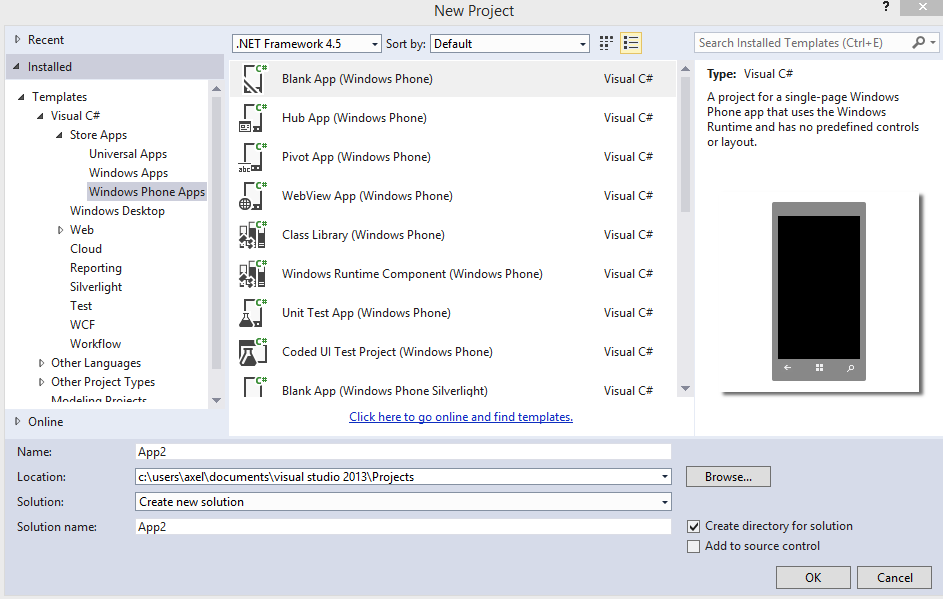Close the New Project dialog
The image size is (943, 599).
pos(922,7)
